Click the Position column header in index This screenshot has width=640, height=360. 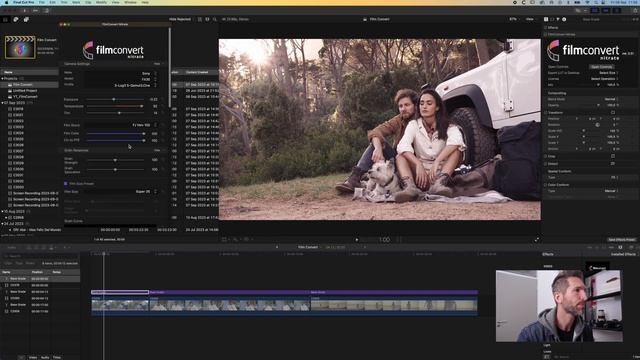click(x=37, y=272)
